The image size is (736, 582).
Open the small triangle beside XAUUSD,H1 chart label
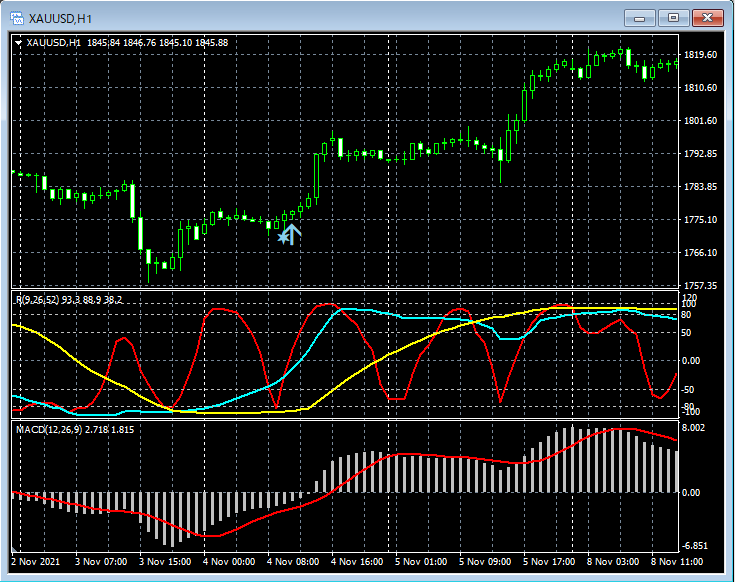(19, 42)
